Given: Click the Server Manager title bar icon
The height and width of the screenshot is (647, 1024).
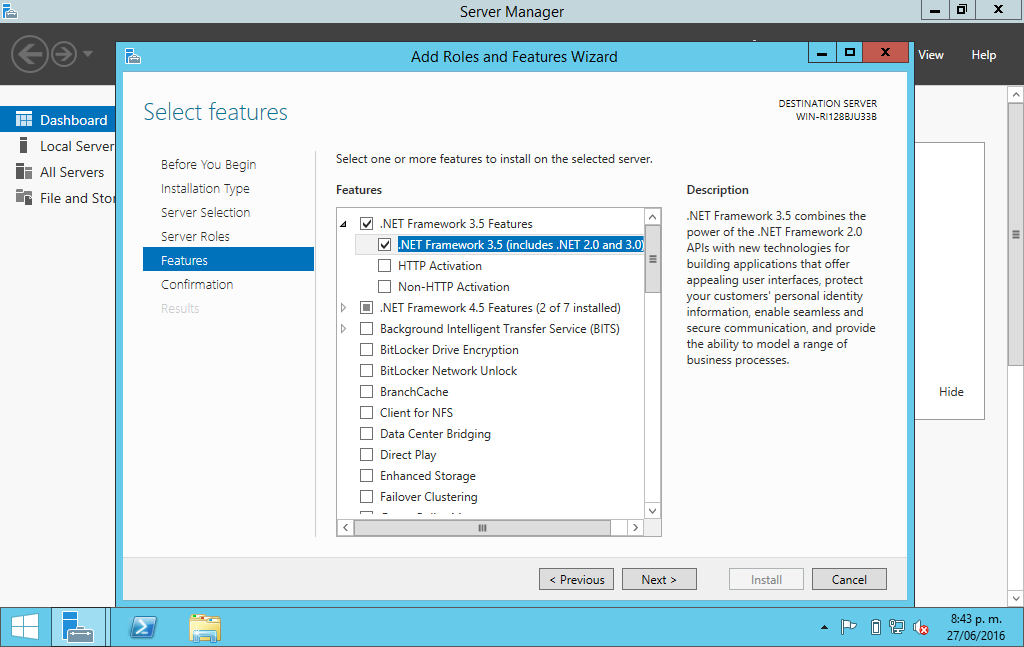Looking at the screenshot, I should (9, 10).
